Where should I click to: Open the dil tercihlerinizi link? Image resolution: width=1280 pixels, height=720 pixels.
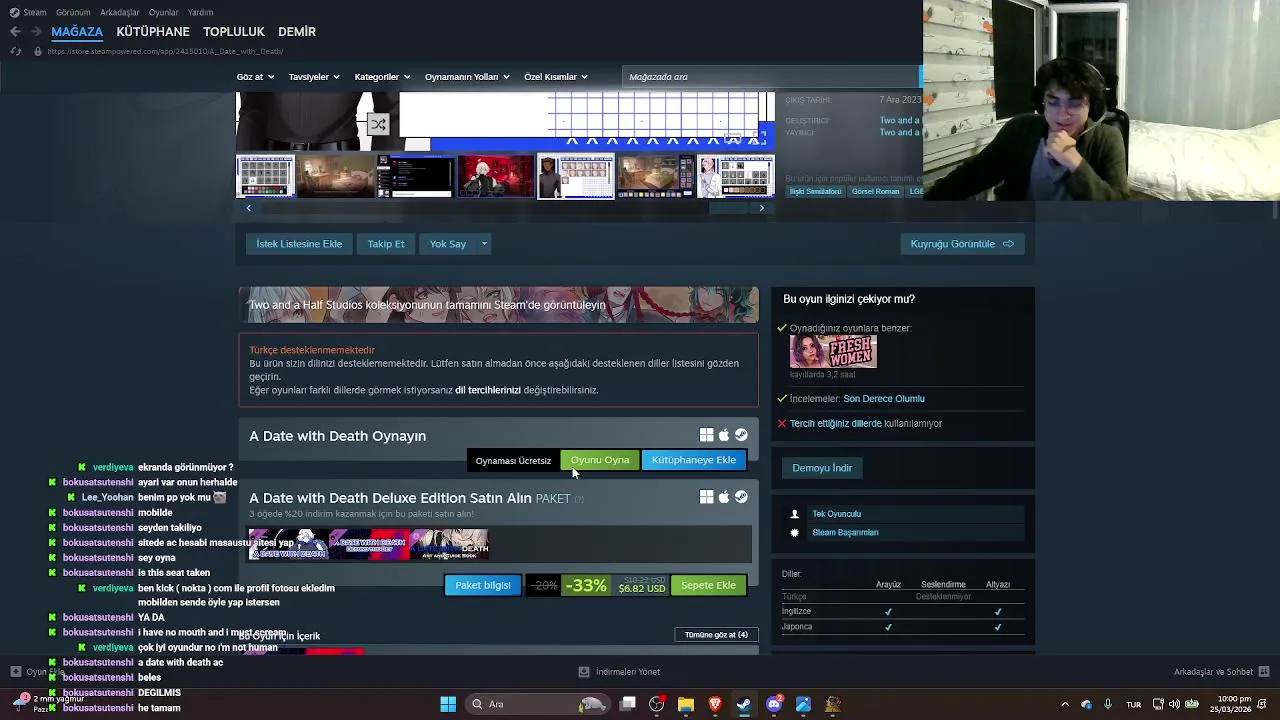(488, 390)
